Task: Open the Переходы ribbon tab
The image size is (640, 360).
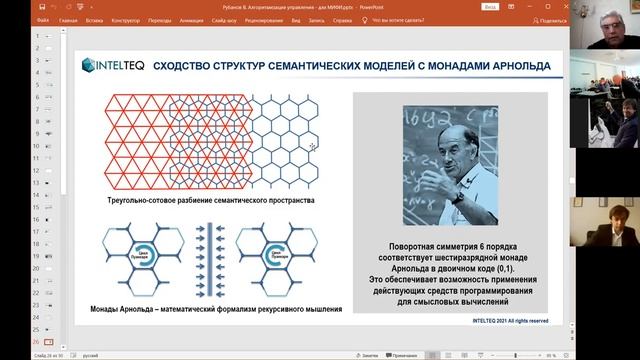Action: (160, 20)
